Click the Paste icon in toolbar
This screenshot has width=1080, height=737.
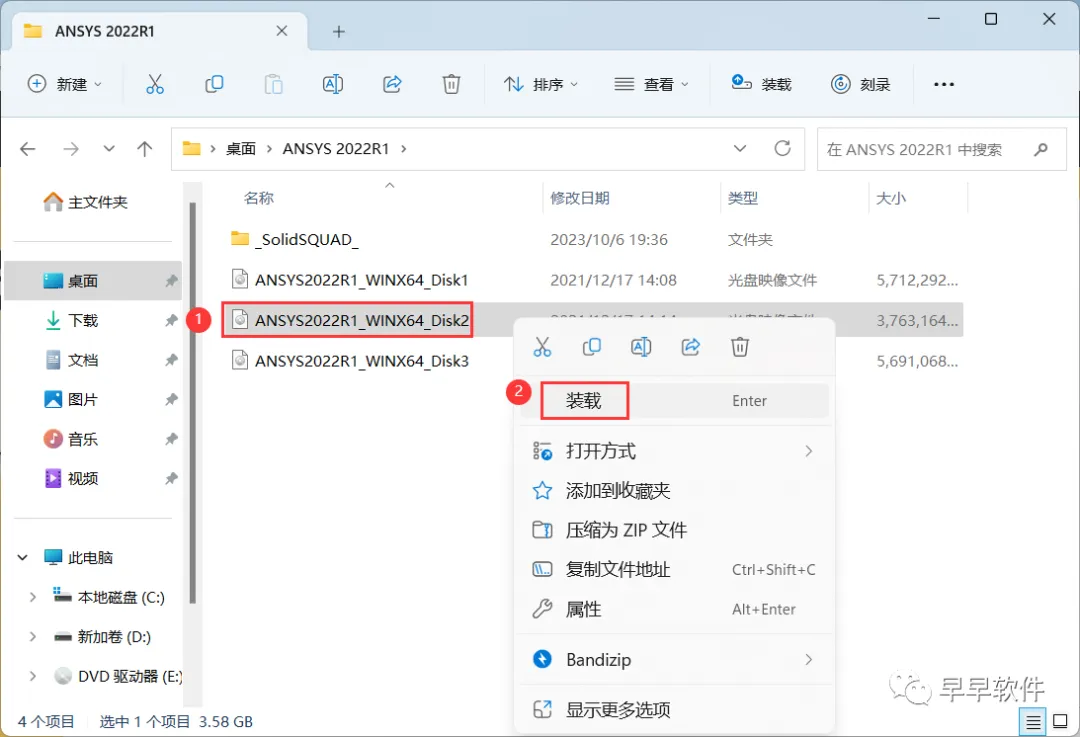coord(273,84)
